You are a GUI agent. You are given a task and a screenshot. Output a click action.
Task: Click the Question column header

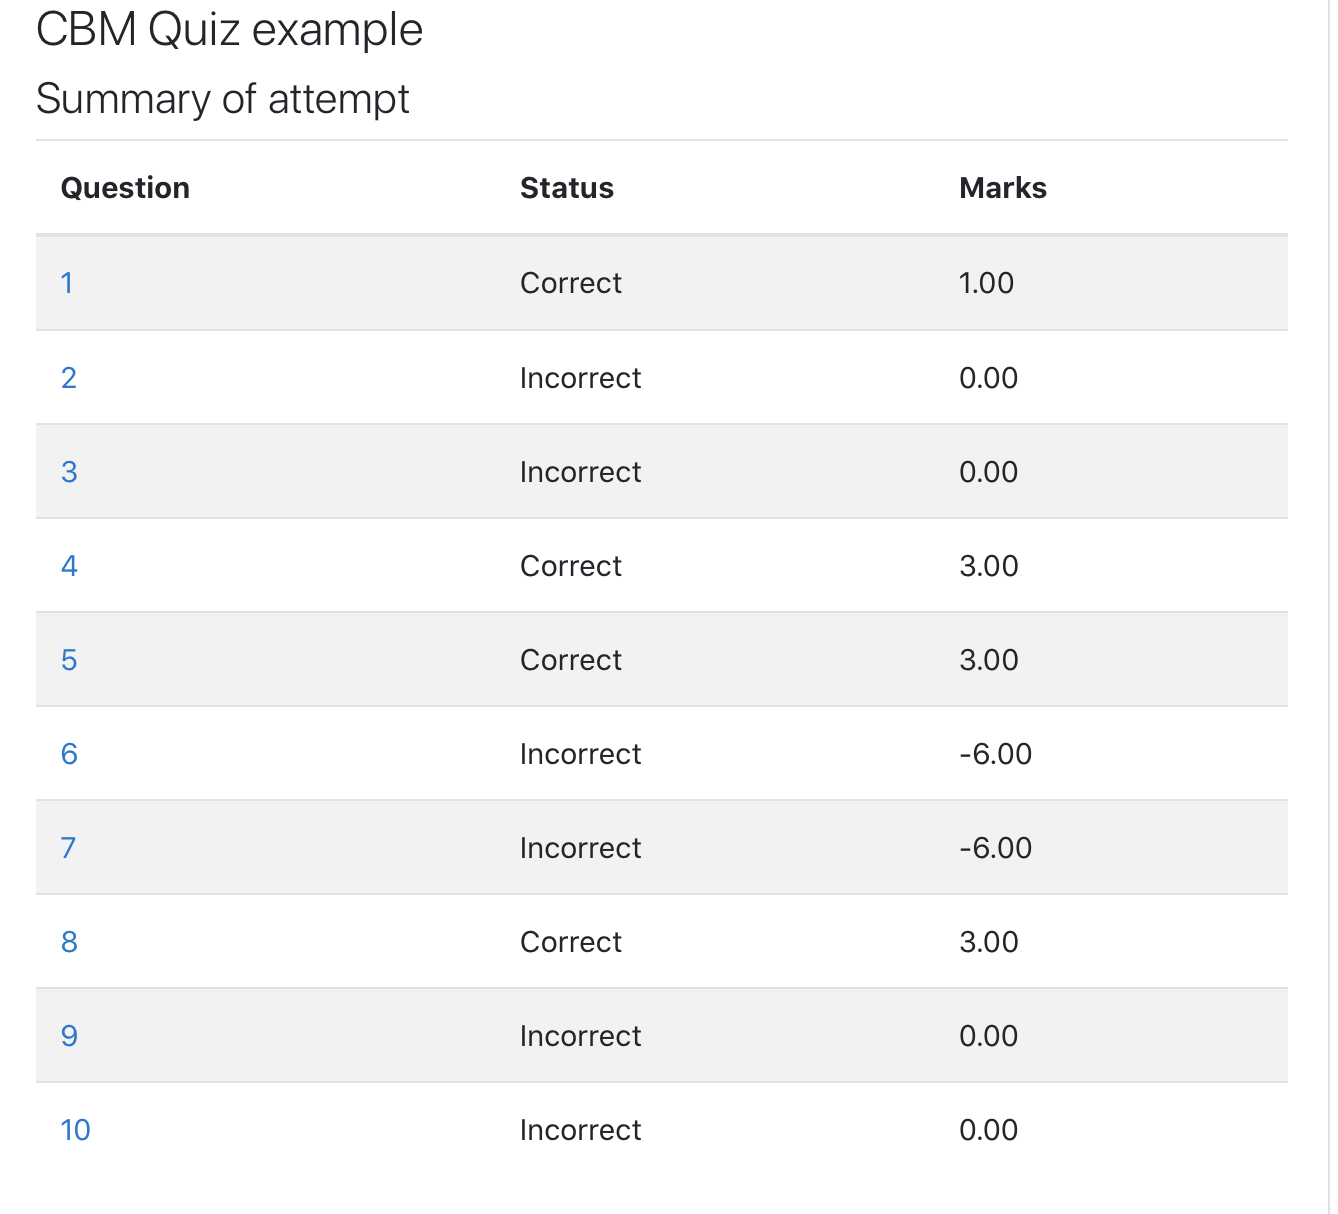(x=125, y=188)
